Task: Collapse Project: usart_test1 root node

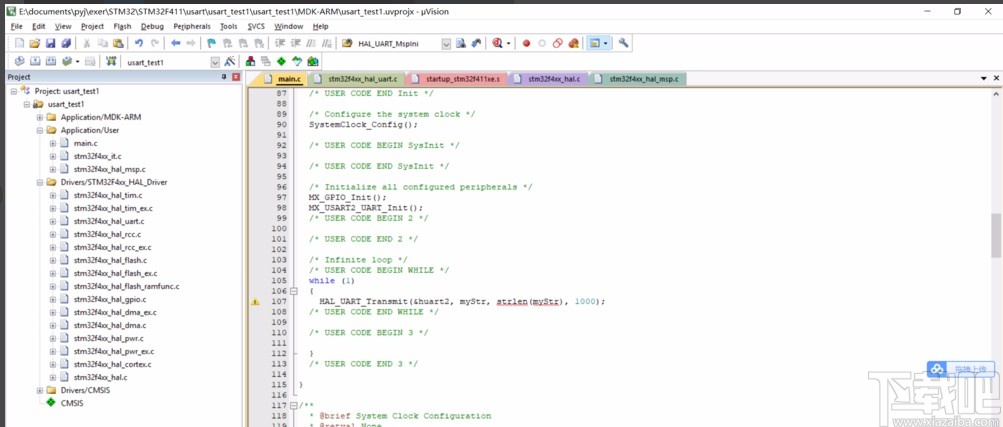Action: pos(13,91)
